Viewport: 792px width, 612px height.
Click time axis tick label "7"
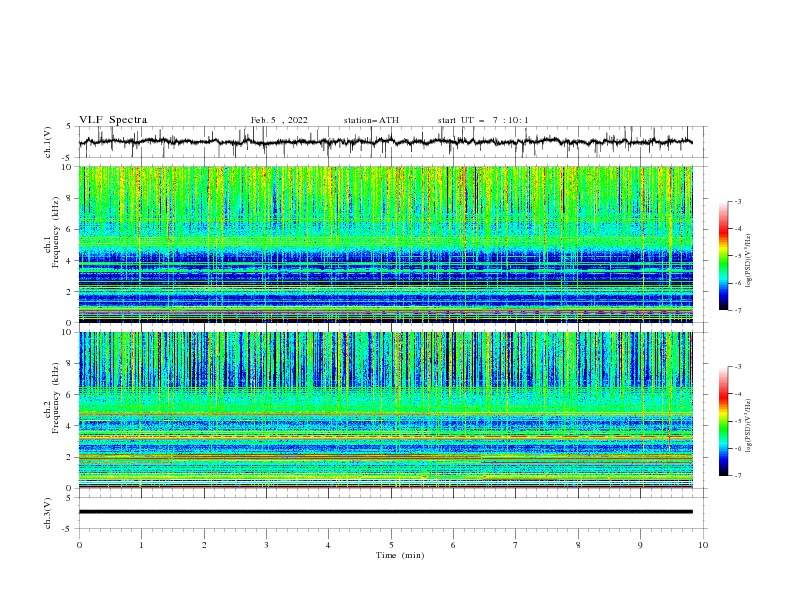click(516, 545)
